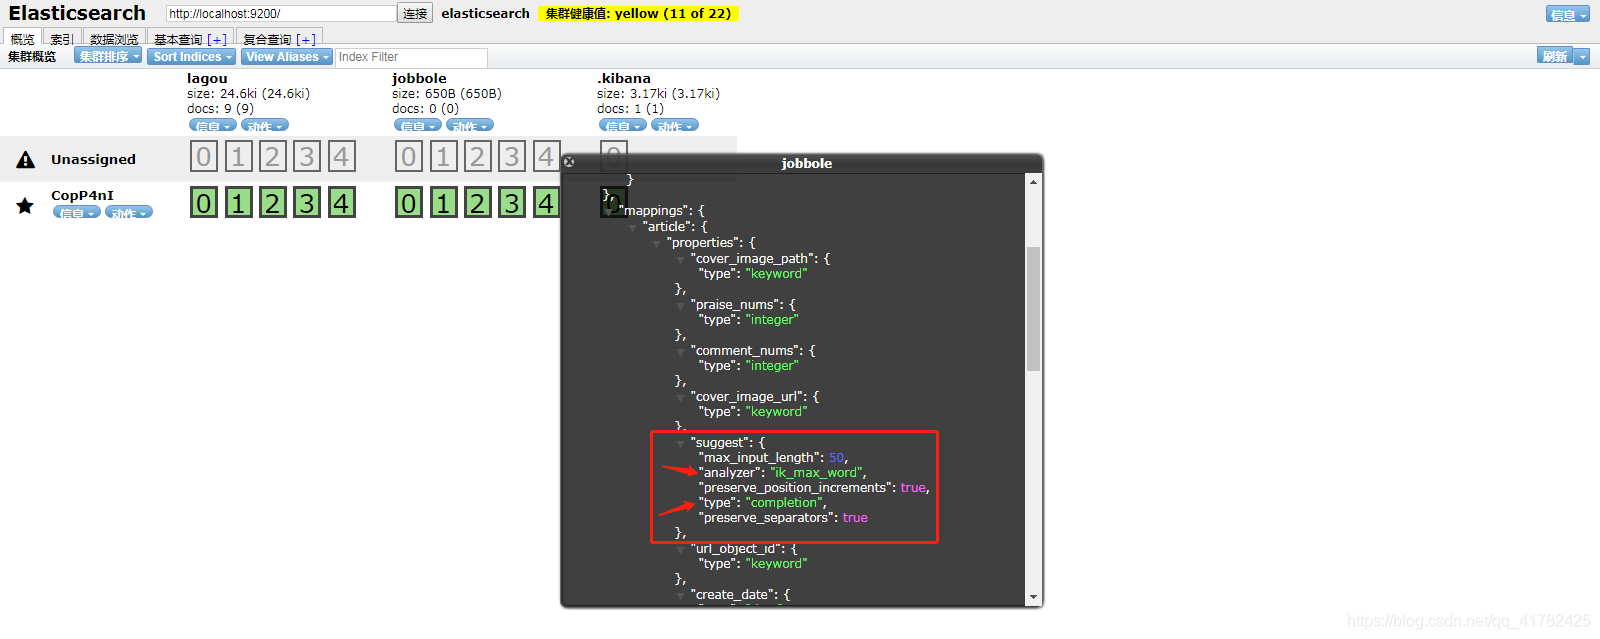The width and height of the screenshot is (1600, 639).
Task: Collapse the "praise_nums" JSON node
Action: [x=680, y=306]
